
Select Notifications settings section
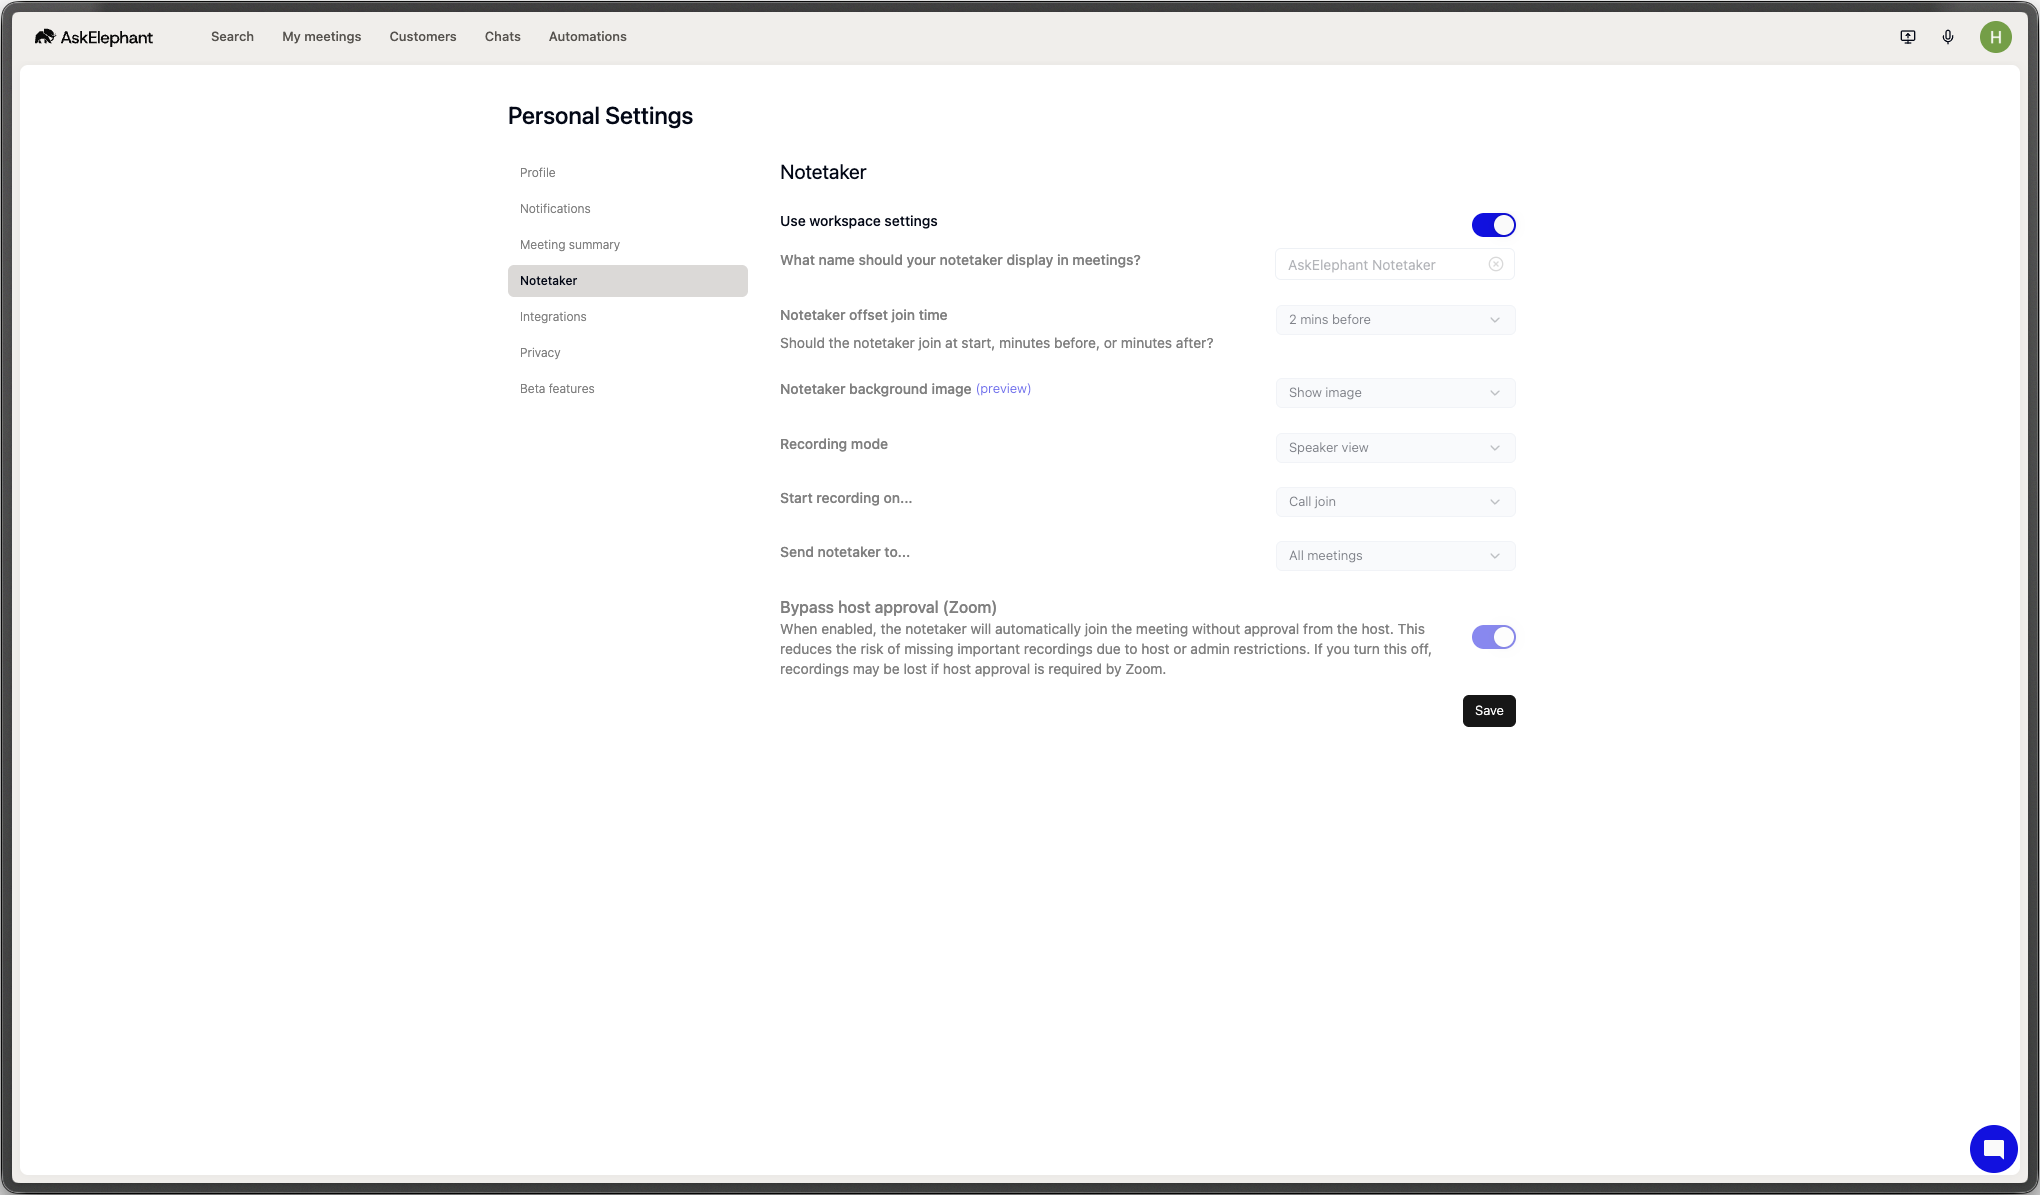pos(628,209)
